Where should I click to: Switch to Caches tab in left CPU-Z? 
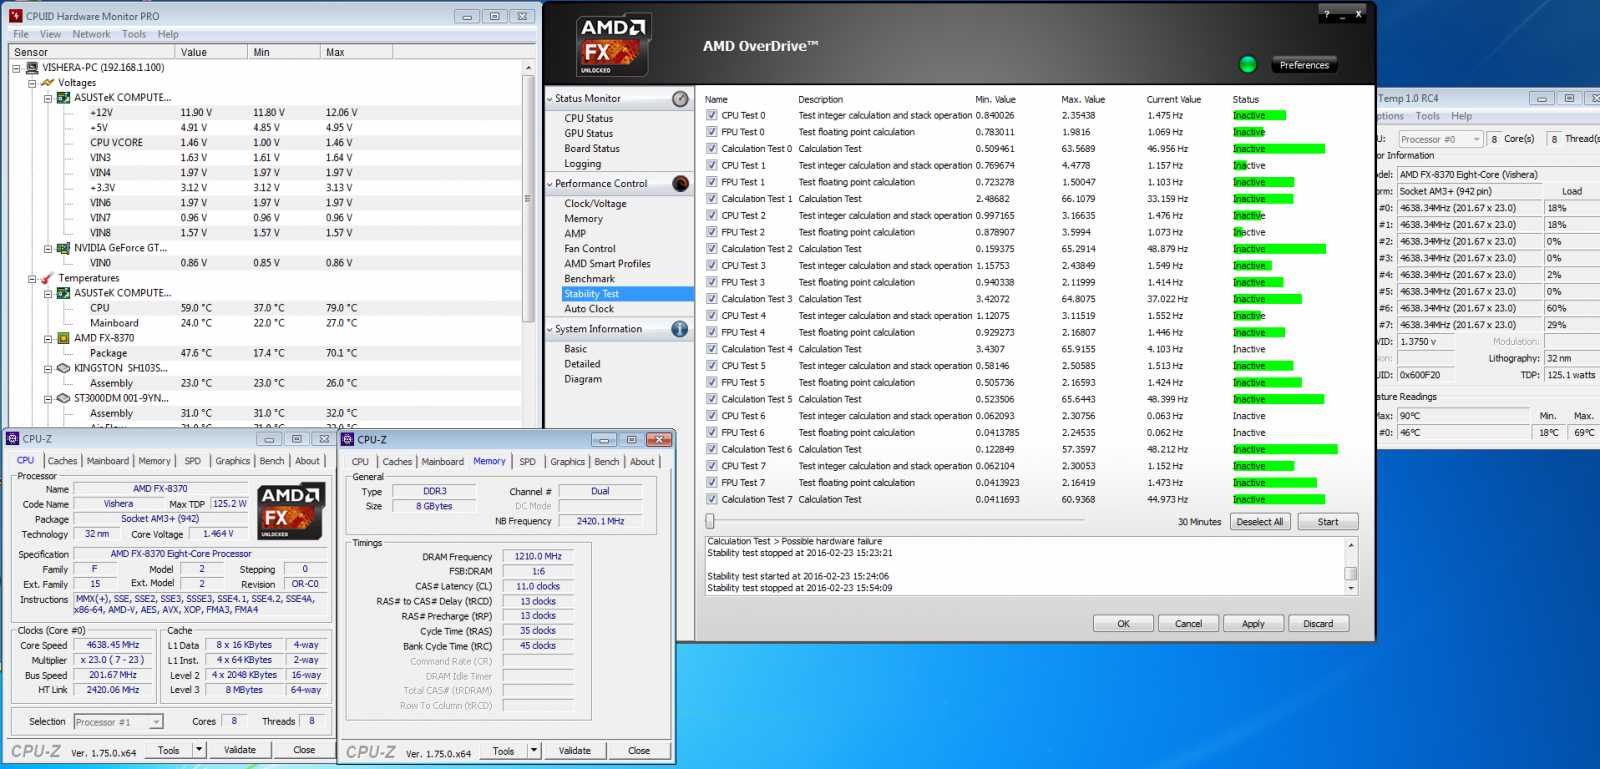[x=62, y=461]
